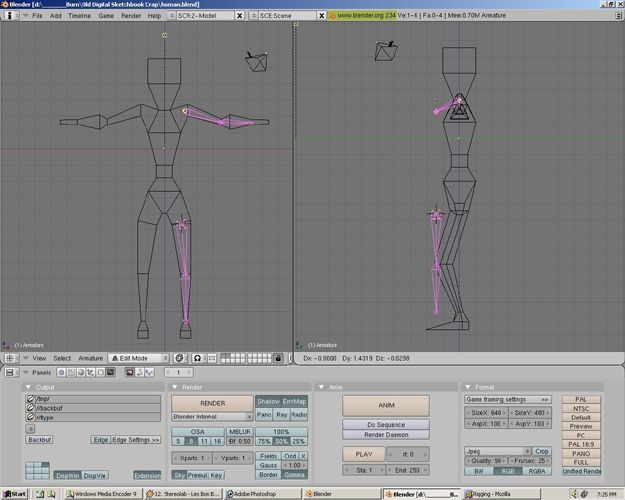625x500 pixels.
Task: Click folder icon beside //ftype path
Action: (30, 417)
